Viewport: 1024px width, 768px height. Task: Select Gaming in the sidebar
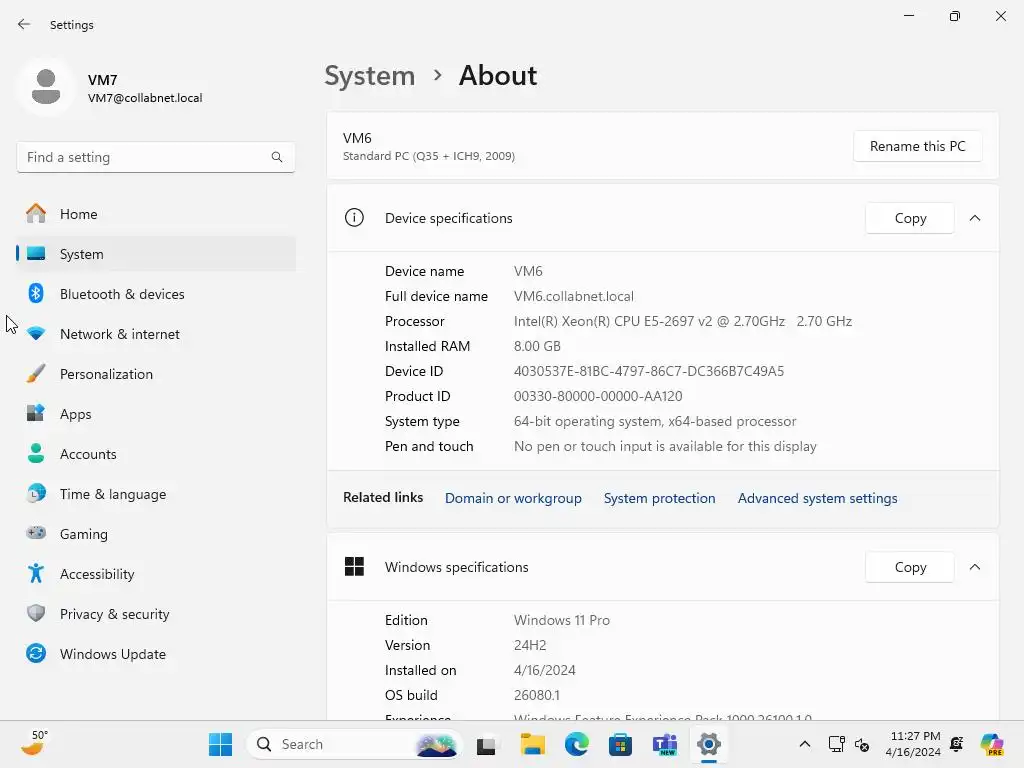pyautogui.click(x=155, y=534)
